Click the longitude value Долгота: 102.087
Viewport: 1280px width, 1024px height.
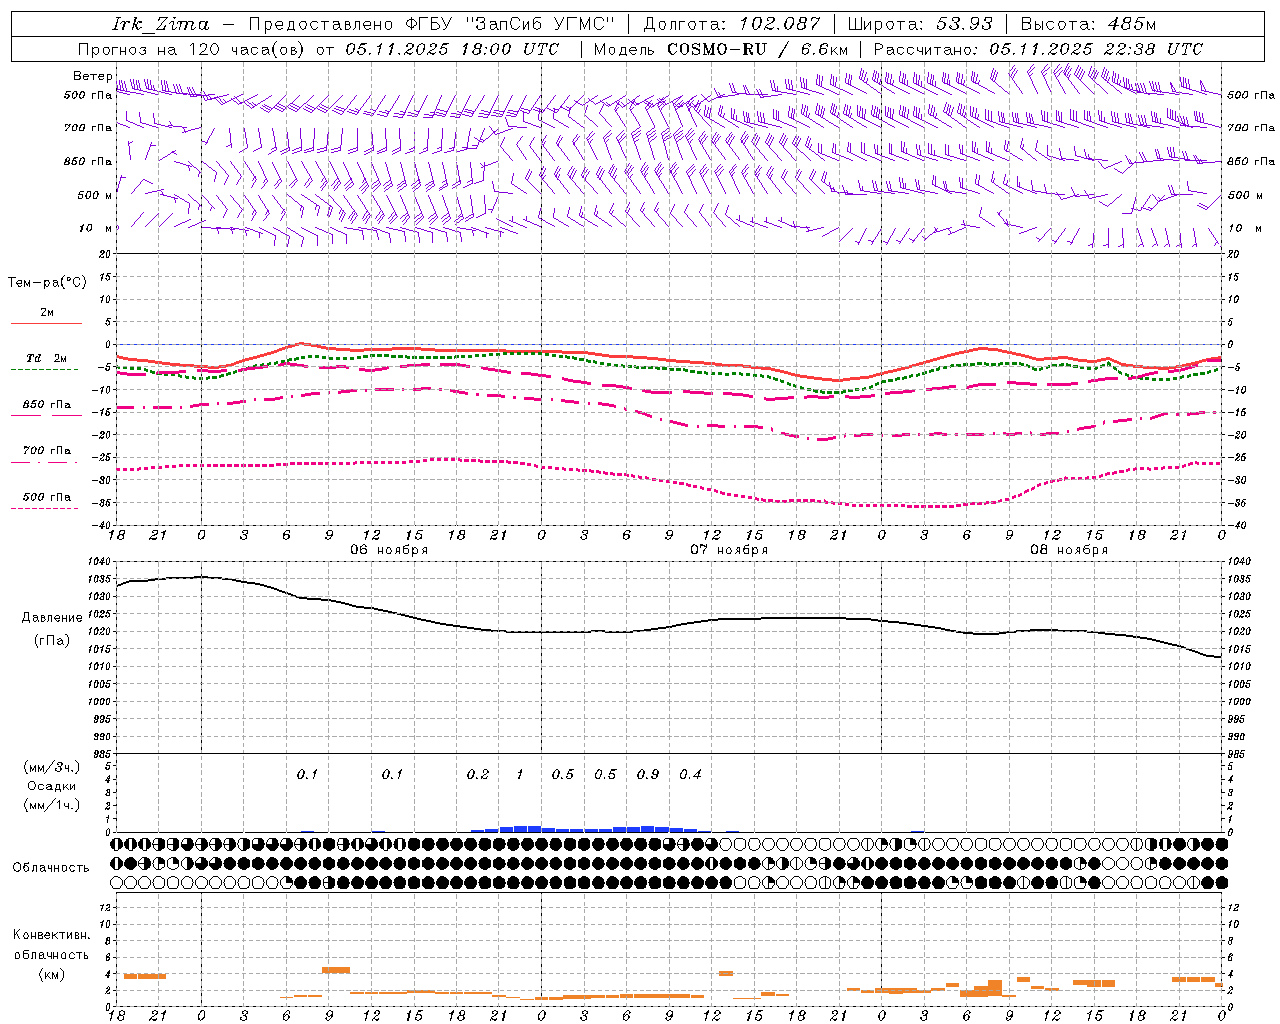731,24
